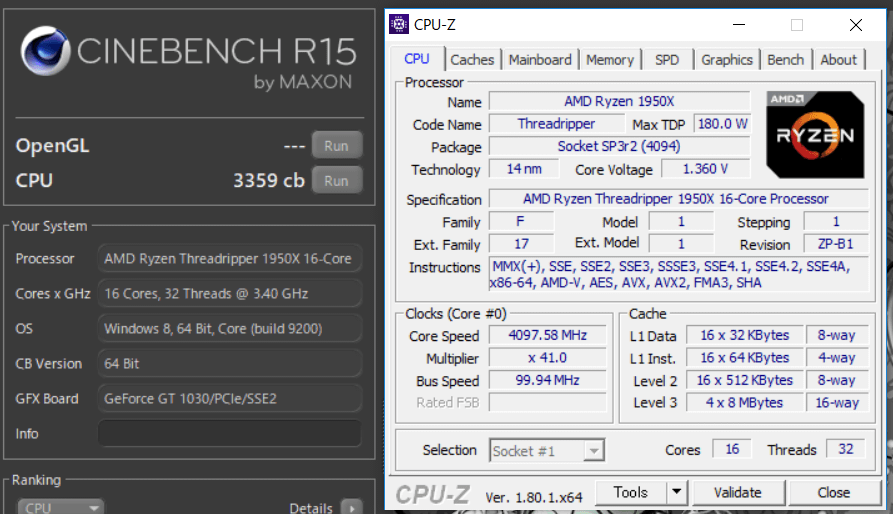Screen dimensions: 893x514
Task: Select the Memory tab
Action: [x=610, y=60]
